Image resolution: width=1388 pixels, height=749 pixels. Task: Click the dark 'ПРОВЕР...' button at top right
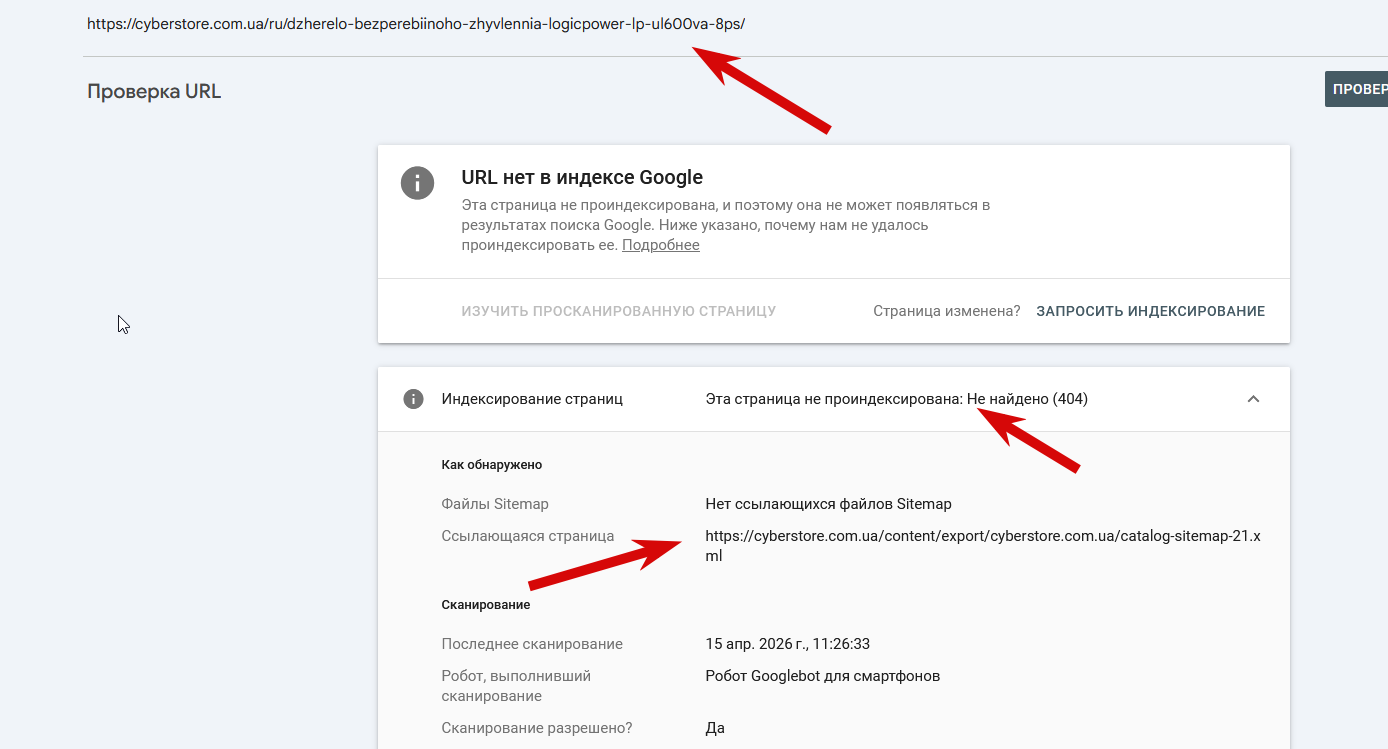(1356, 89)
